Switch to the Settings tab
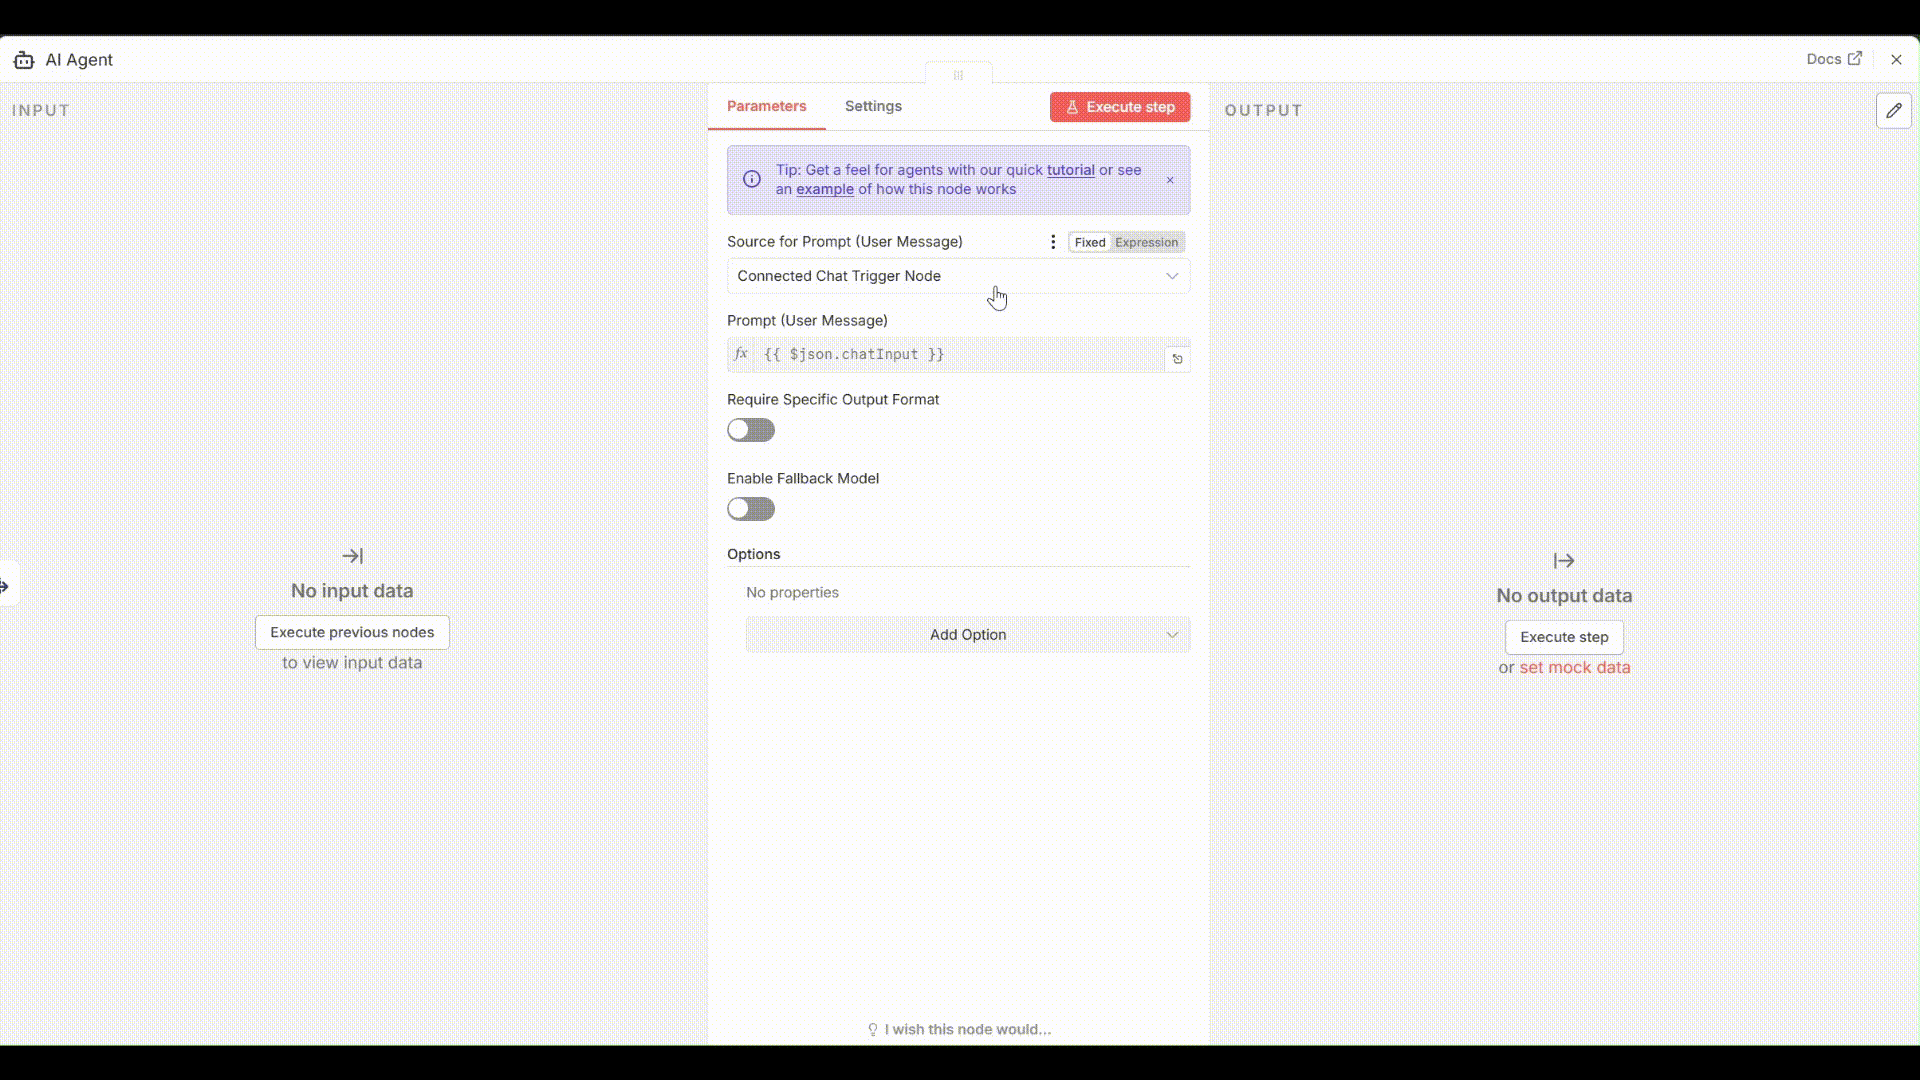This screenshot has height=1080, width=1920. click(873, 106)
